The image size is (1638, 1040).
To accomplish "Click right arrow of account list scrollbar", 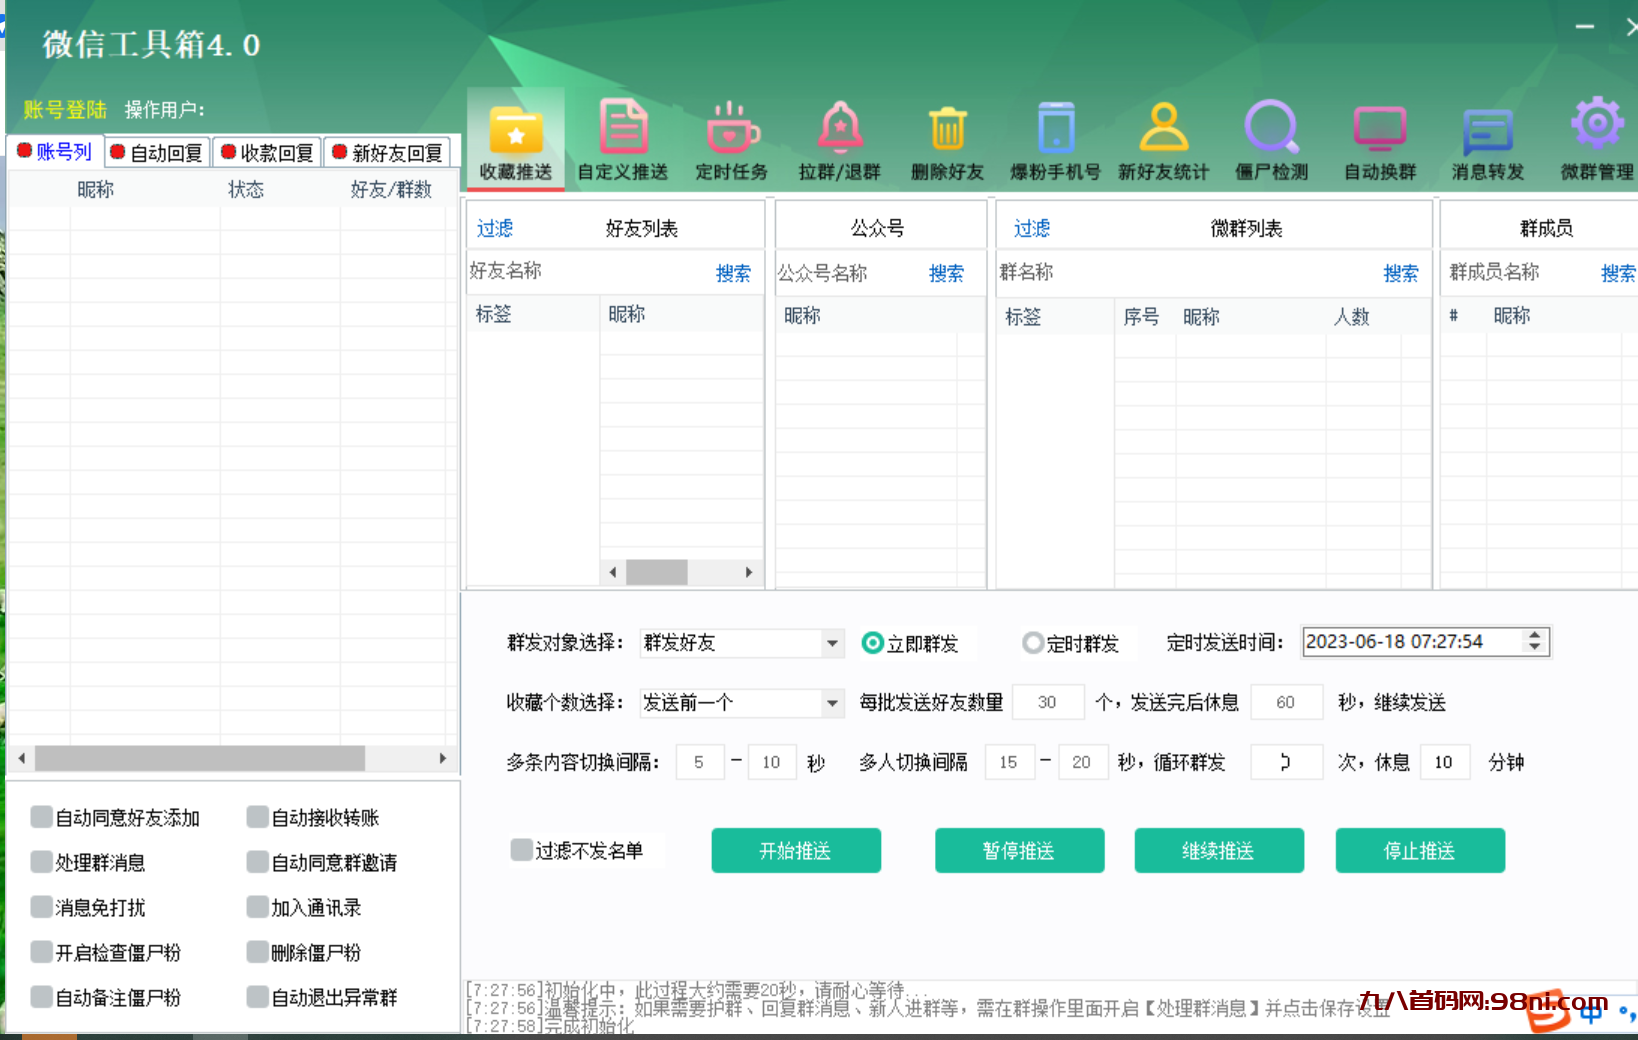I will (443, 758).
